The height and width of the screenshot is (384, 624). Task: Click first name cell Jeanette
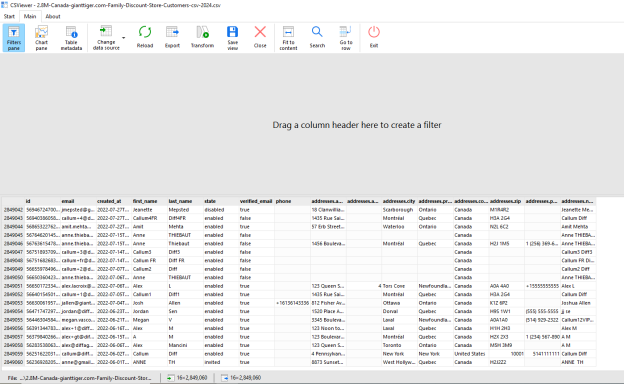[150, 210]
